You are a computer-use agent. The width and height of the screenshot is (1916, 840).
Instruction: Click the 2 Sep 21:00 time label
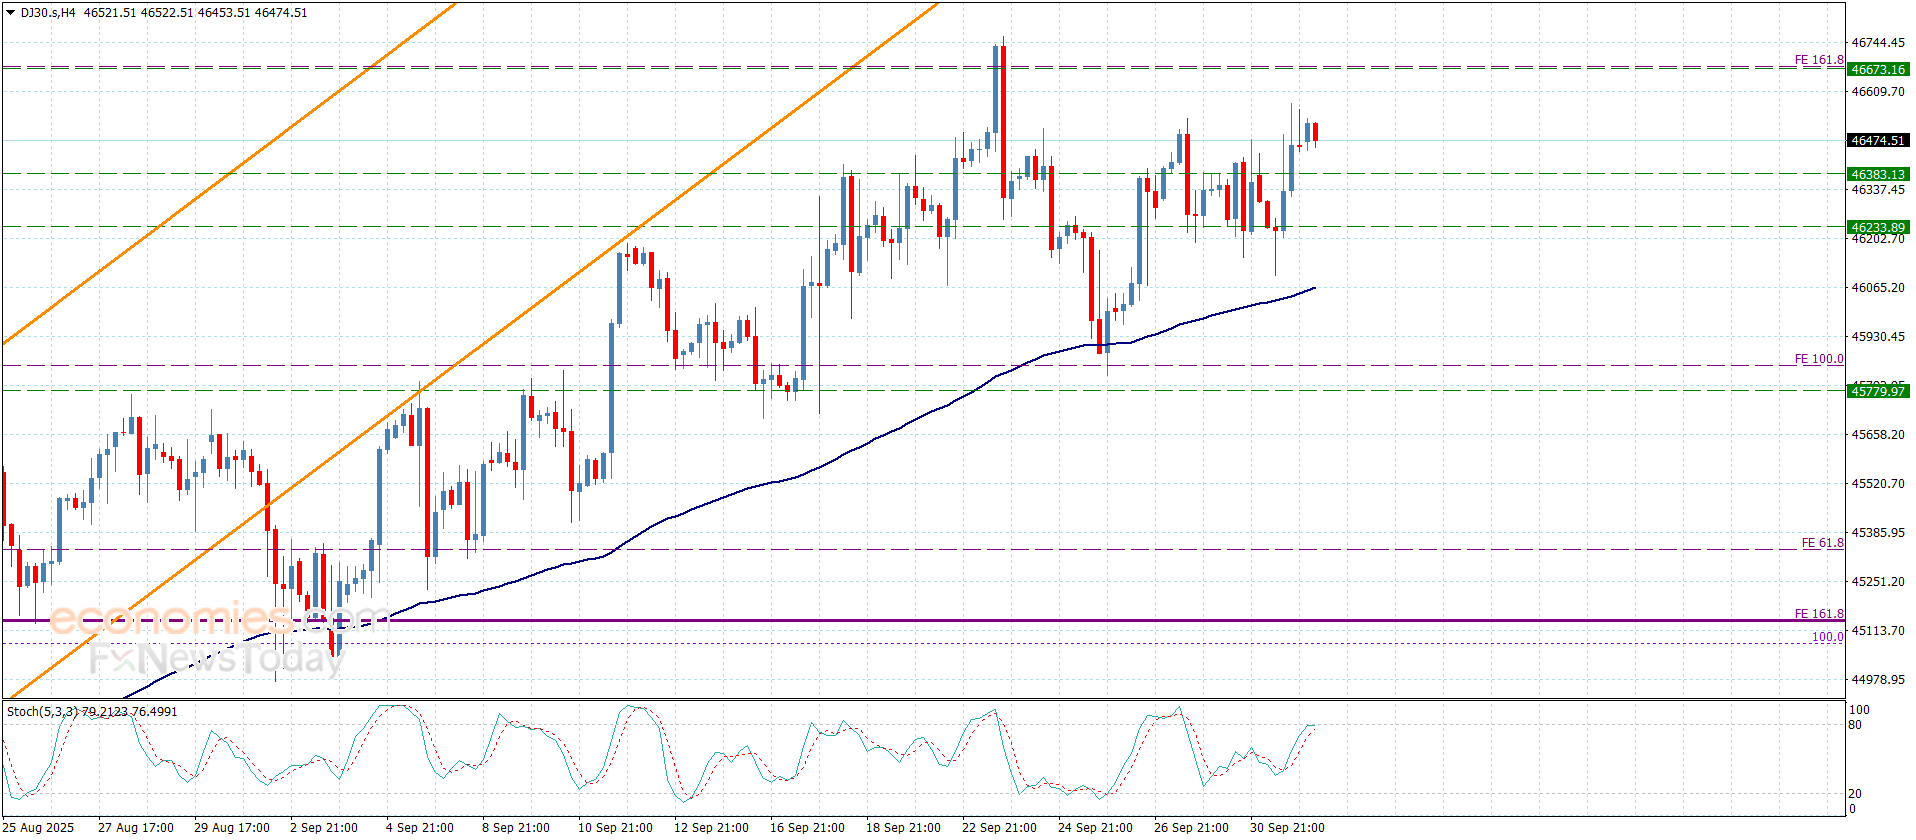click(324, 828)
